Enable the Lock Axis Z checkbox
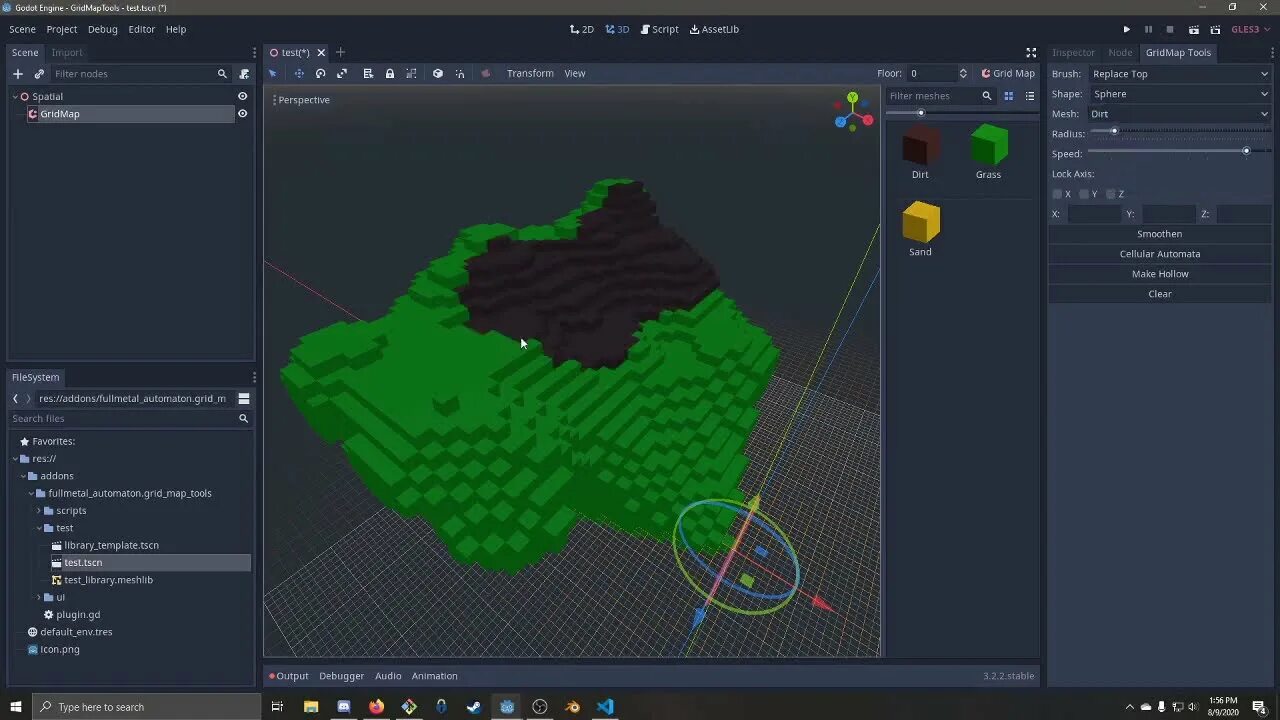The image size is (1280, 720). [x=1111, y=194]
